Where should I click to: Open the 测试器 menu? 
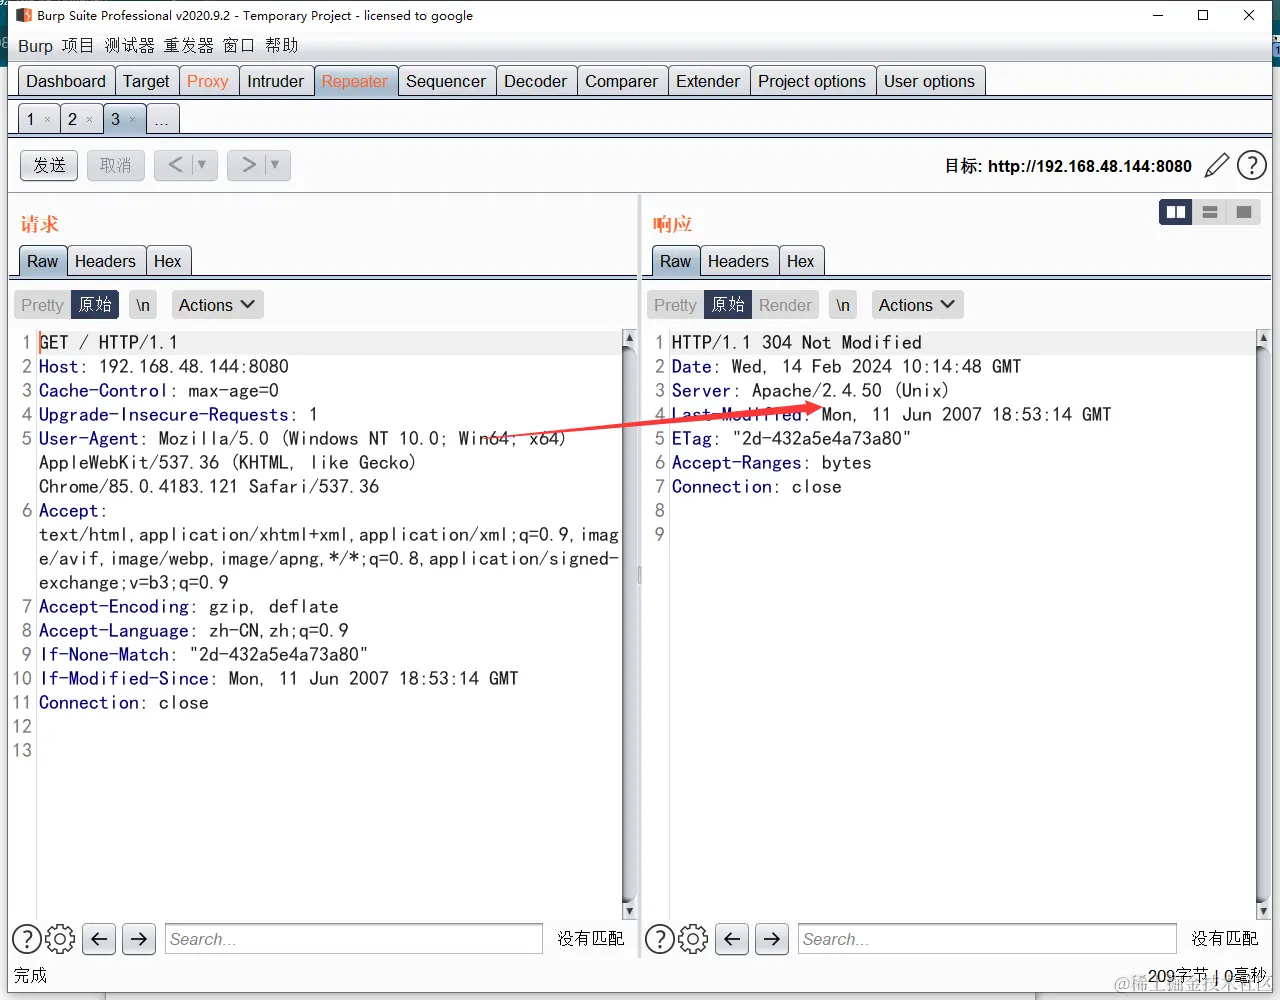point(130,46)
